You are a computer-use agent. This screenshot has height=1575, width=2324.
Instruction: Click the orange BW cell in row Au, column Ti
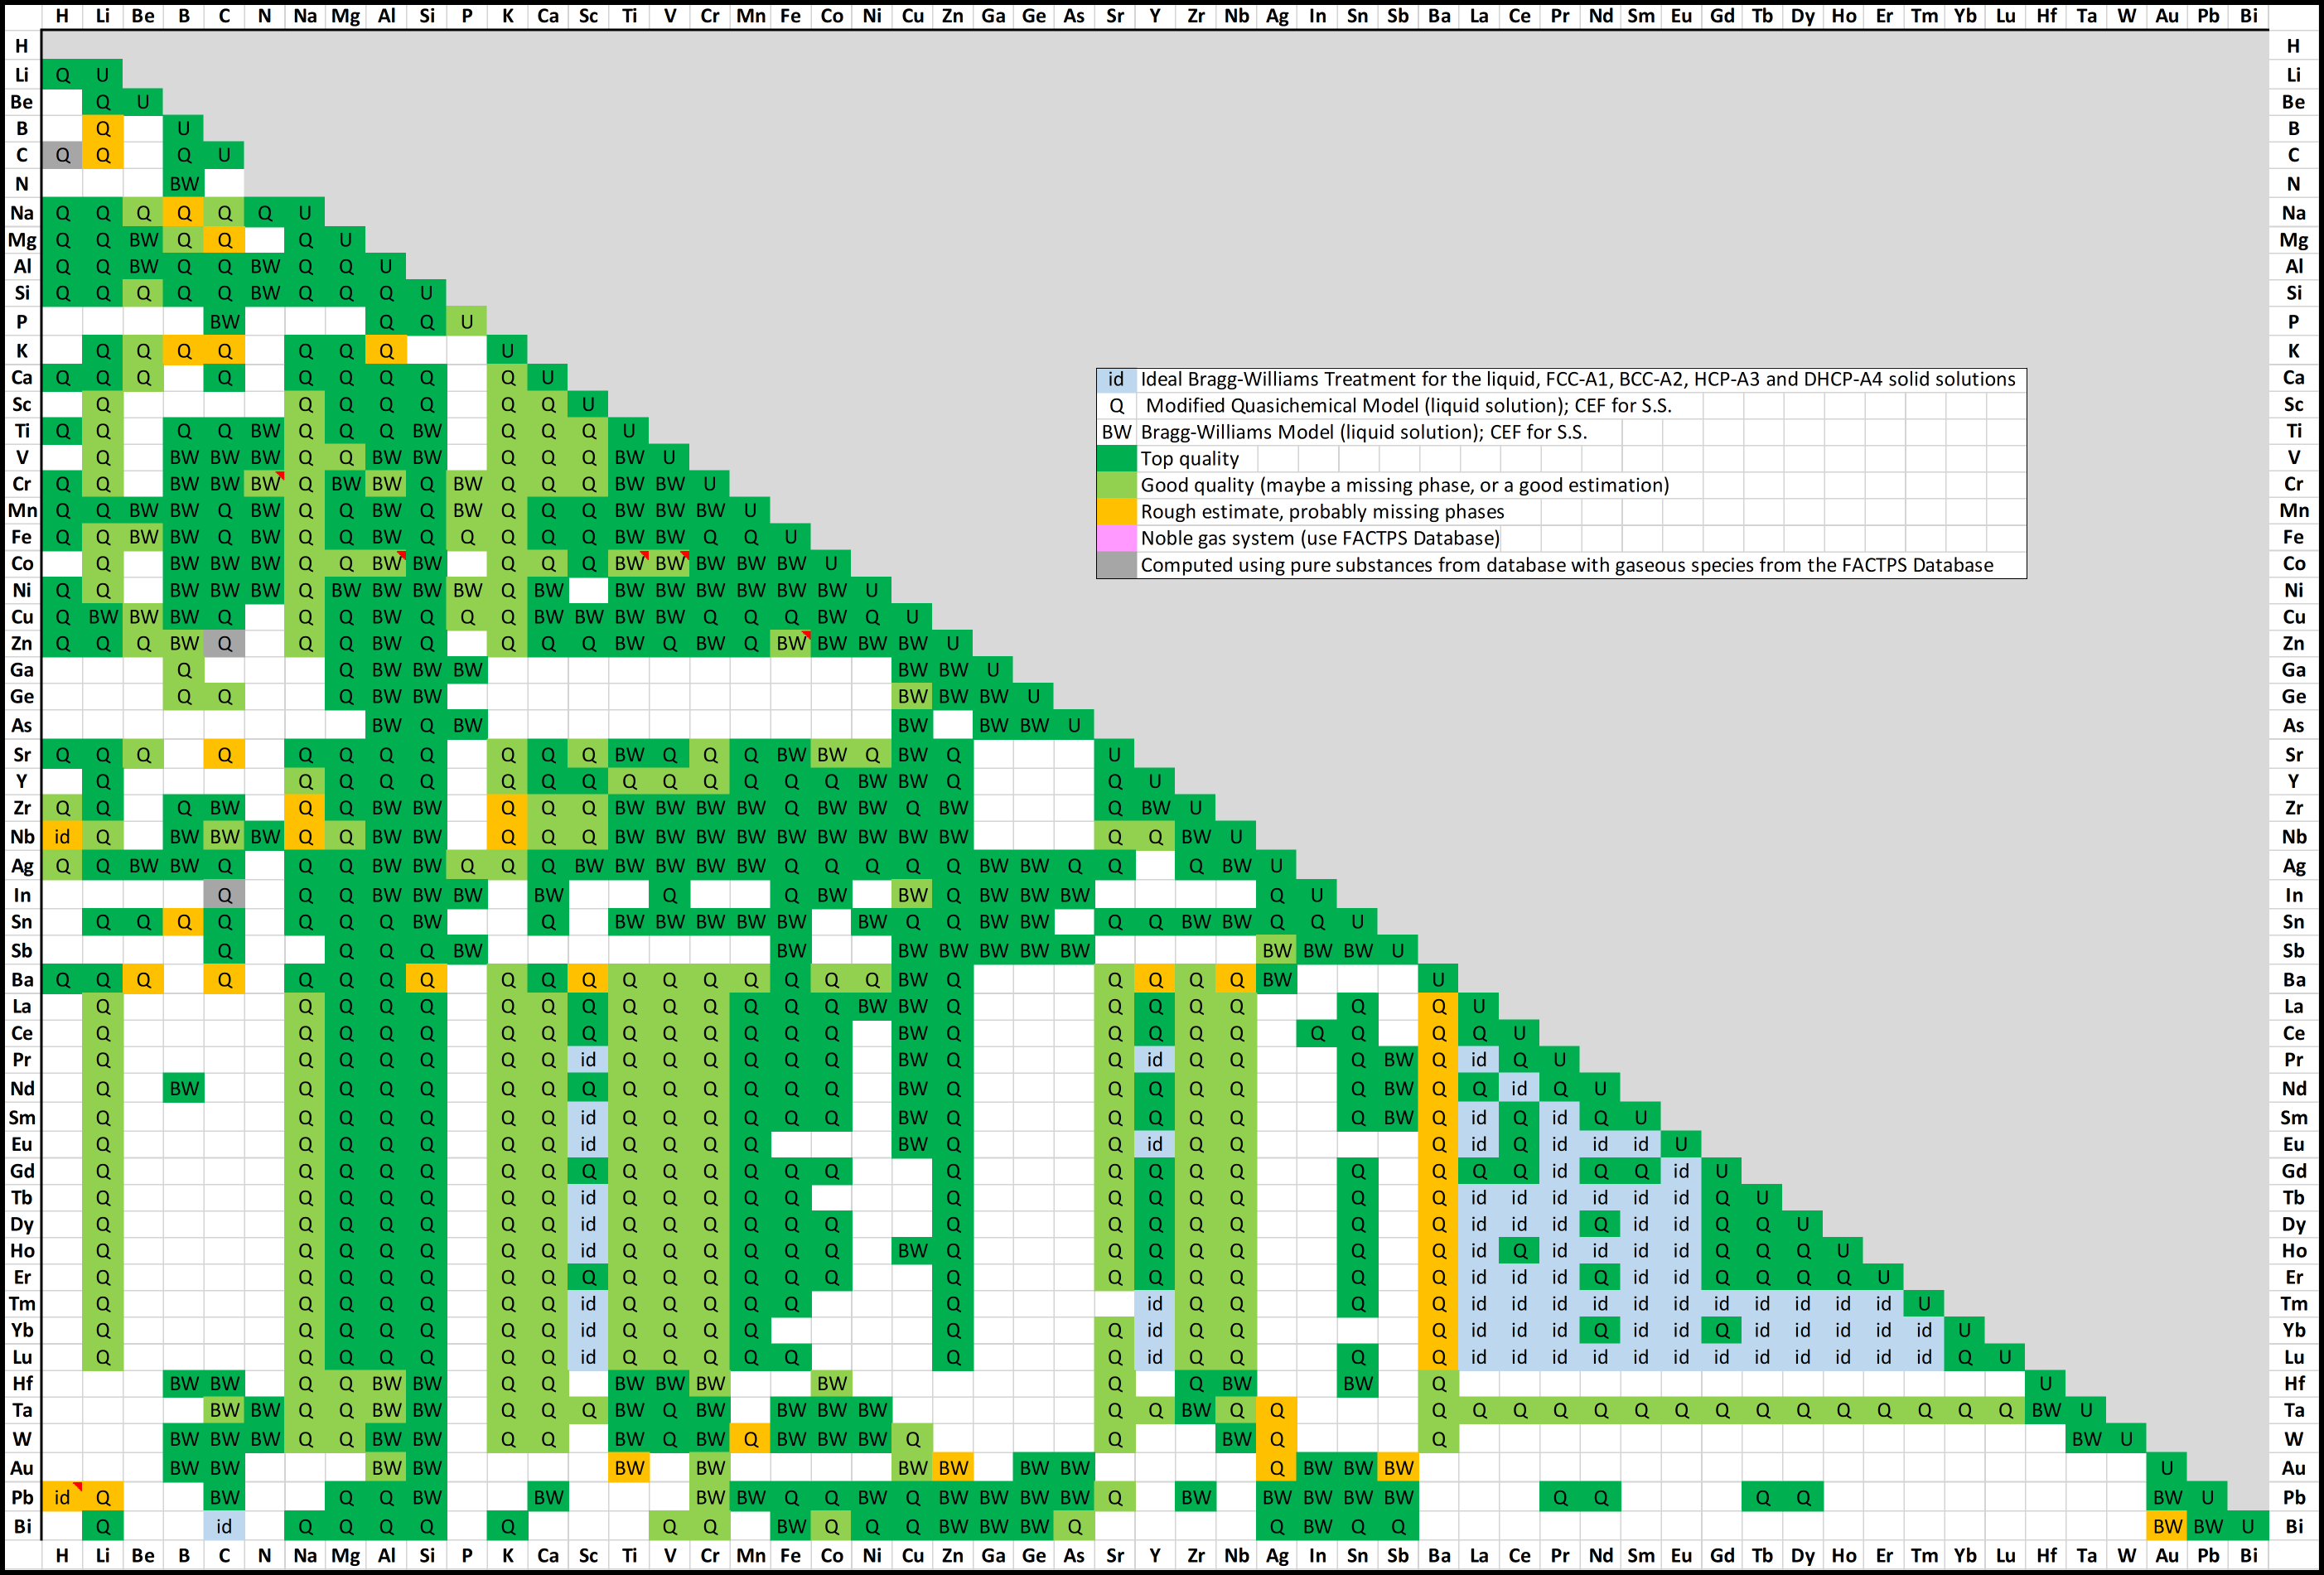coord(629,1468)
